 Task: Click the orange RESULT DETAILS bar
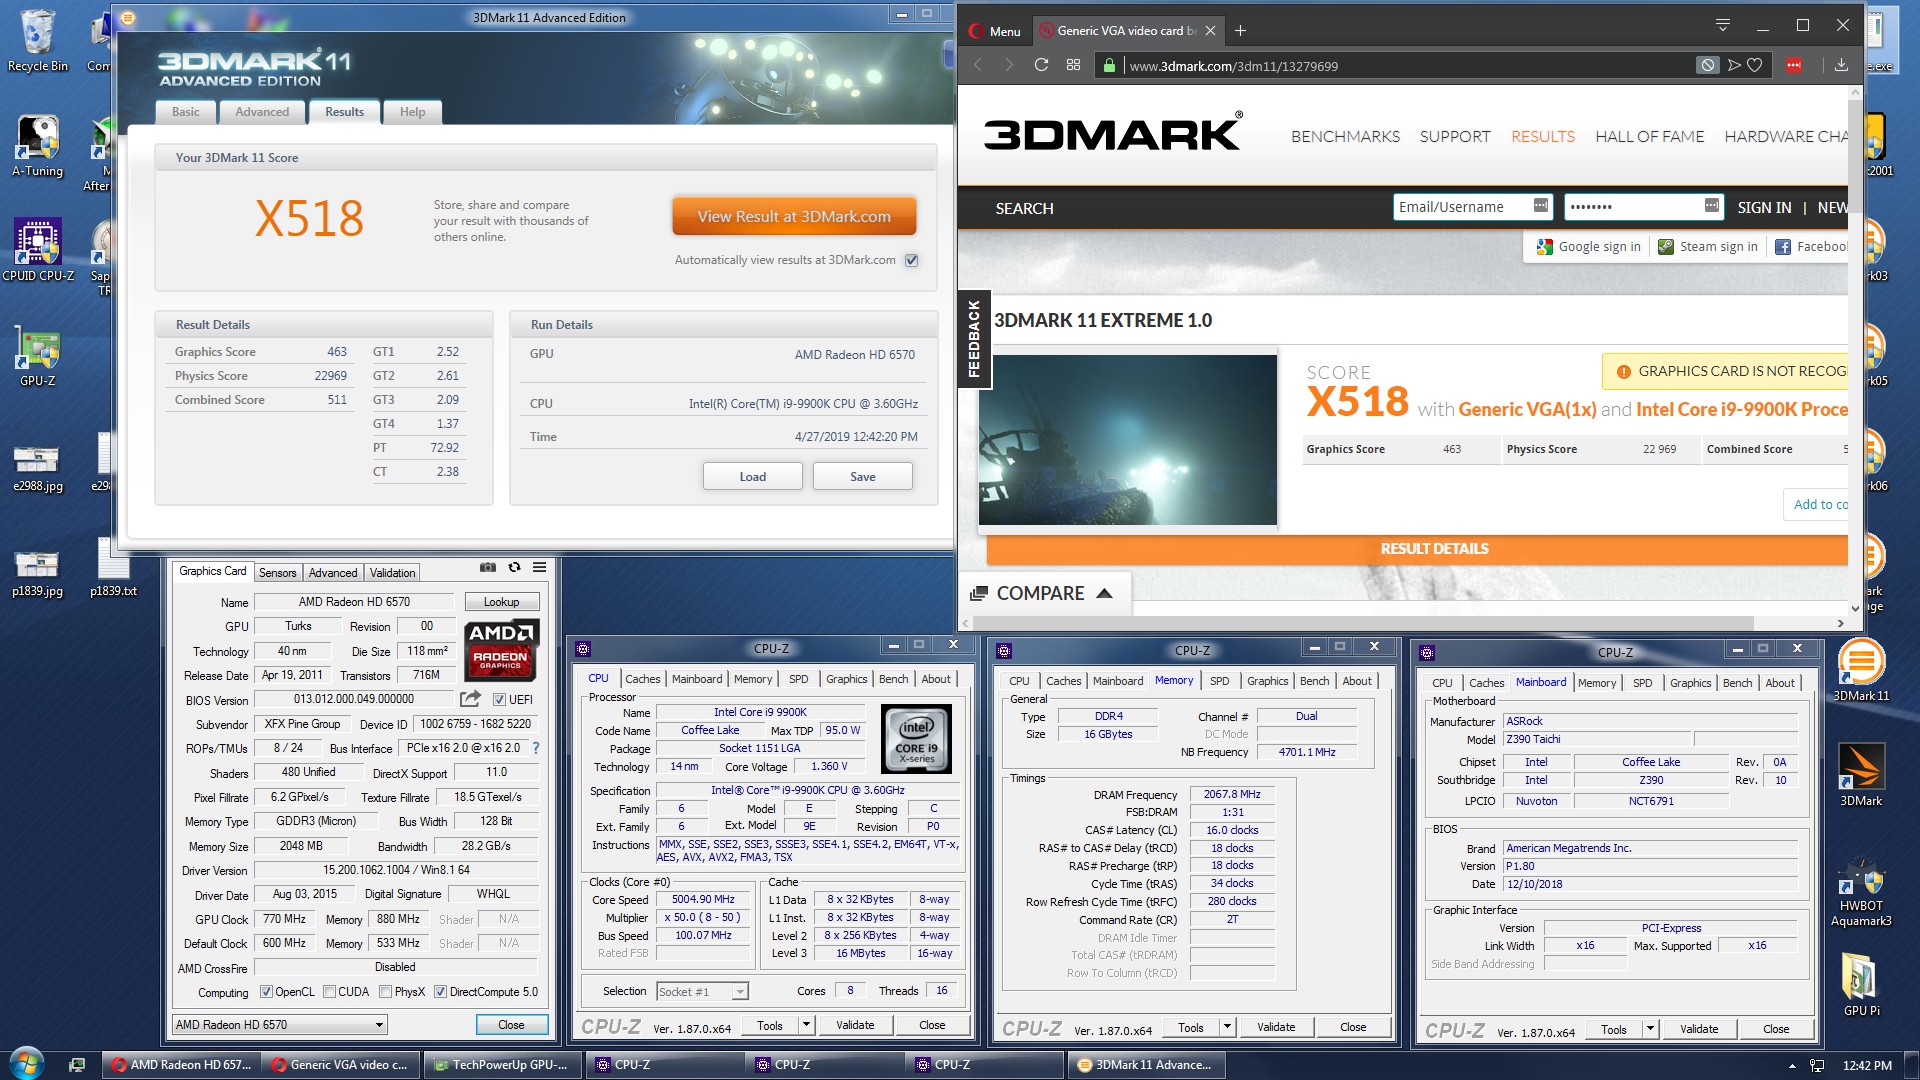pos(1417,549)
